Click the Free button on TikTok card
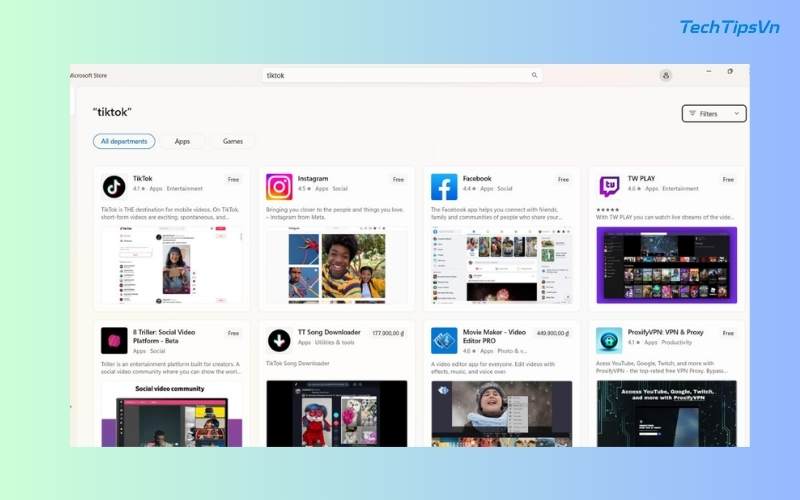 [x=233, y=180]
